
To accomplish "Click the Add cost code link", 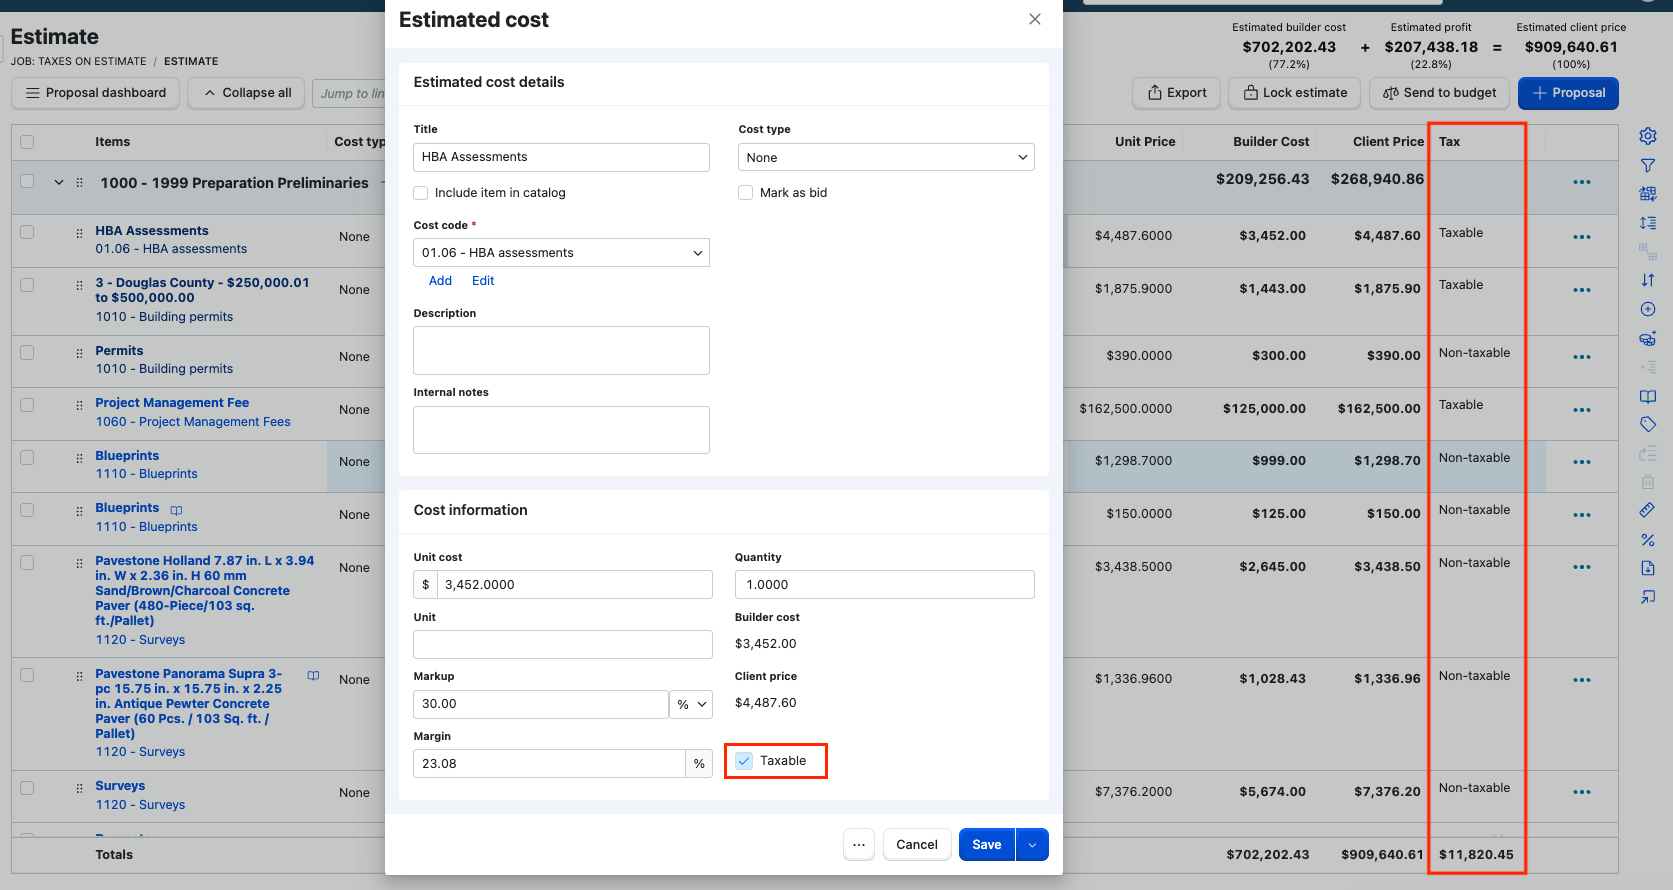I will [x=440, y=281].
